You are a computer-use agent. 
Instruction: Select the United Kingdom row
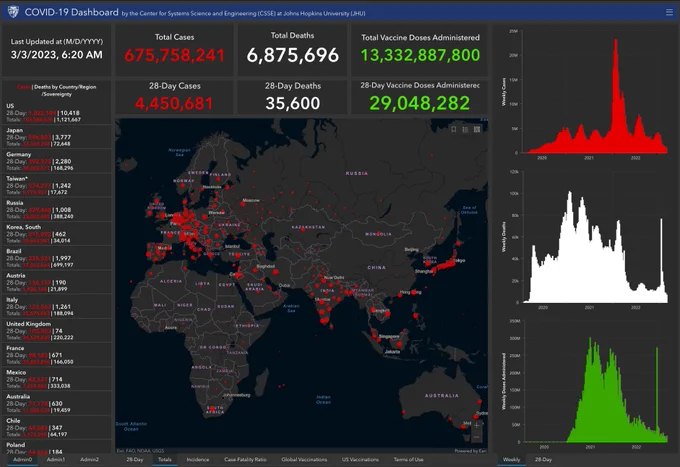(57, 331)
